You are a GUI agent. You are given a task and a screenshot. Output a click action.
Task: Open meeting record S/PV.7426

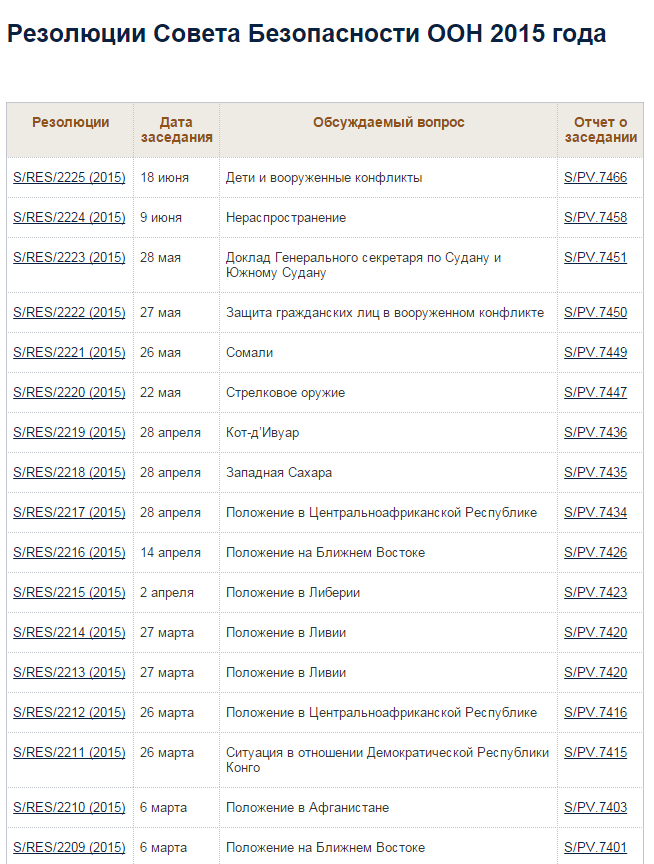[596, 552]
